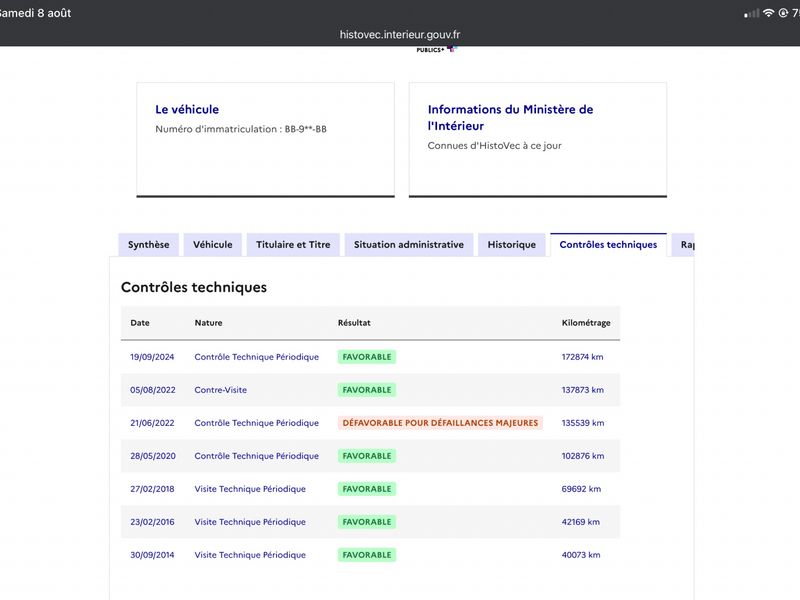The image size is (800, 600).
Task: Select the Situation administrative tab
Action: 409,245
